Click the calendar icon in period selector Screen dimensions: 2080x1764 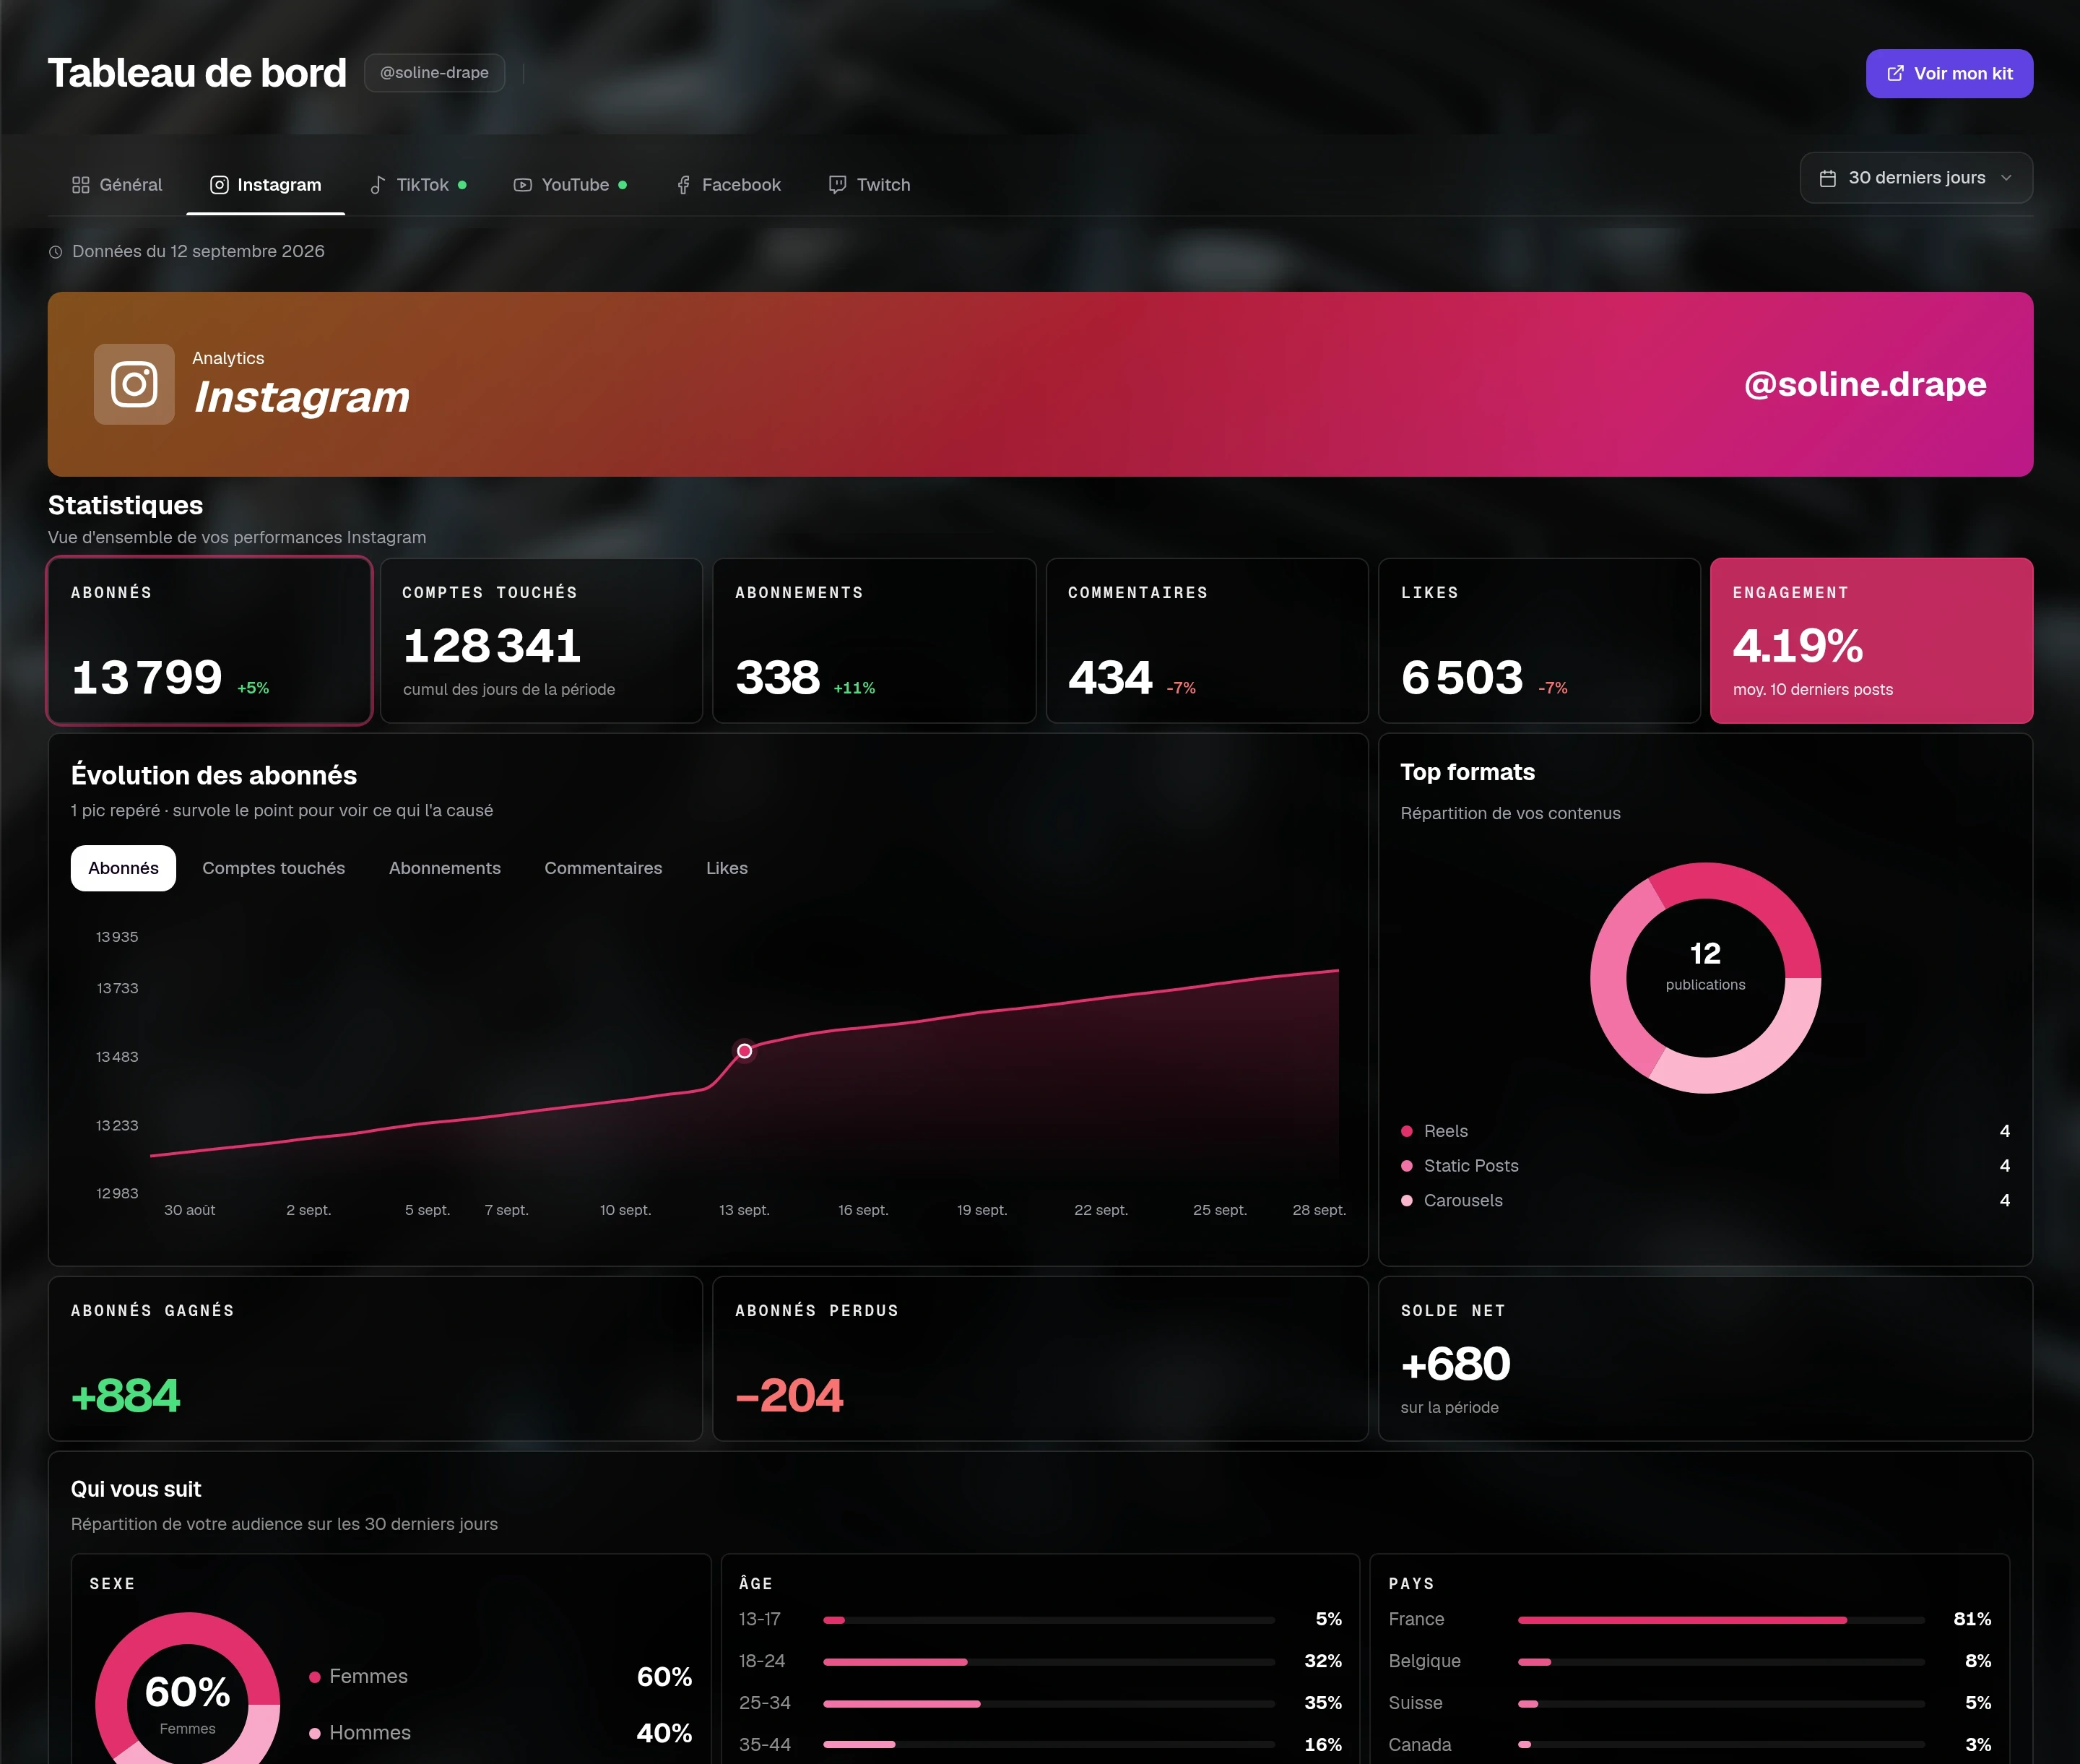click(x=1828, y=178)
